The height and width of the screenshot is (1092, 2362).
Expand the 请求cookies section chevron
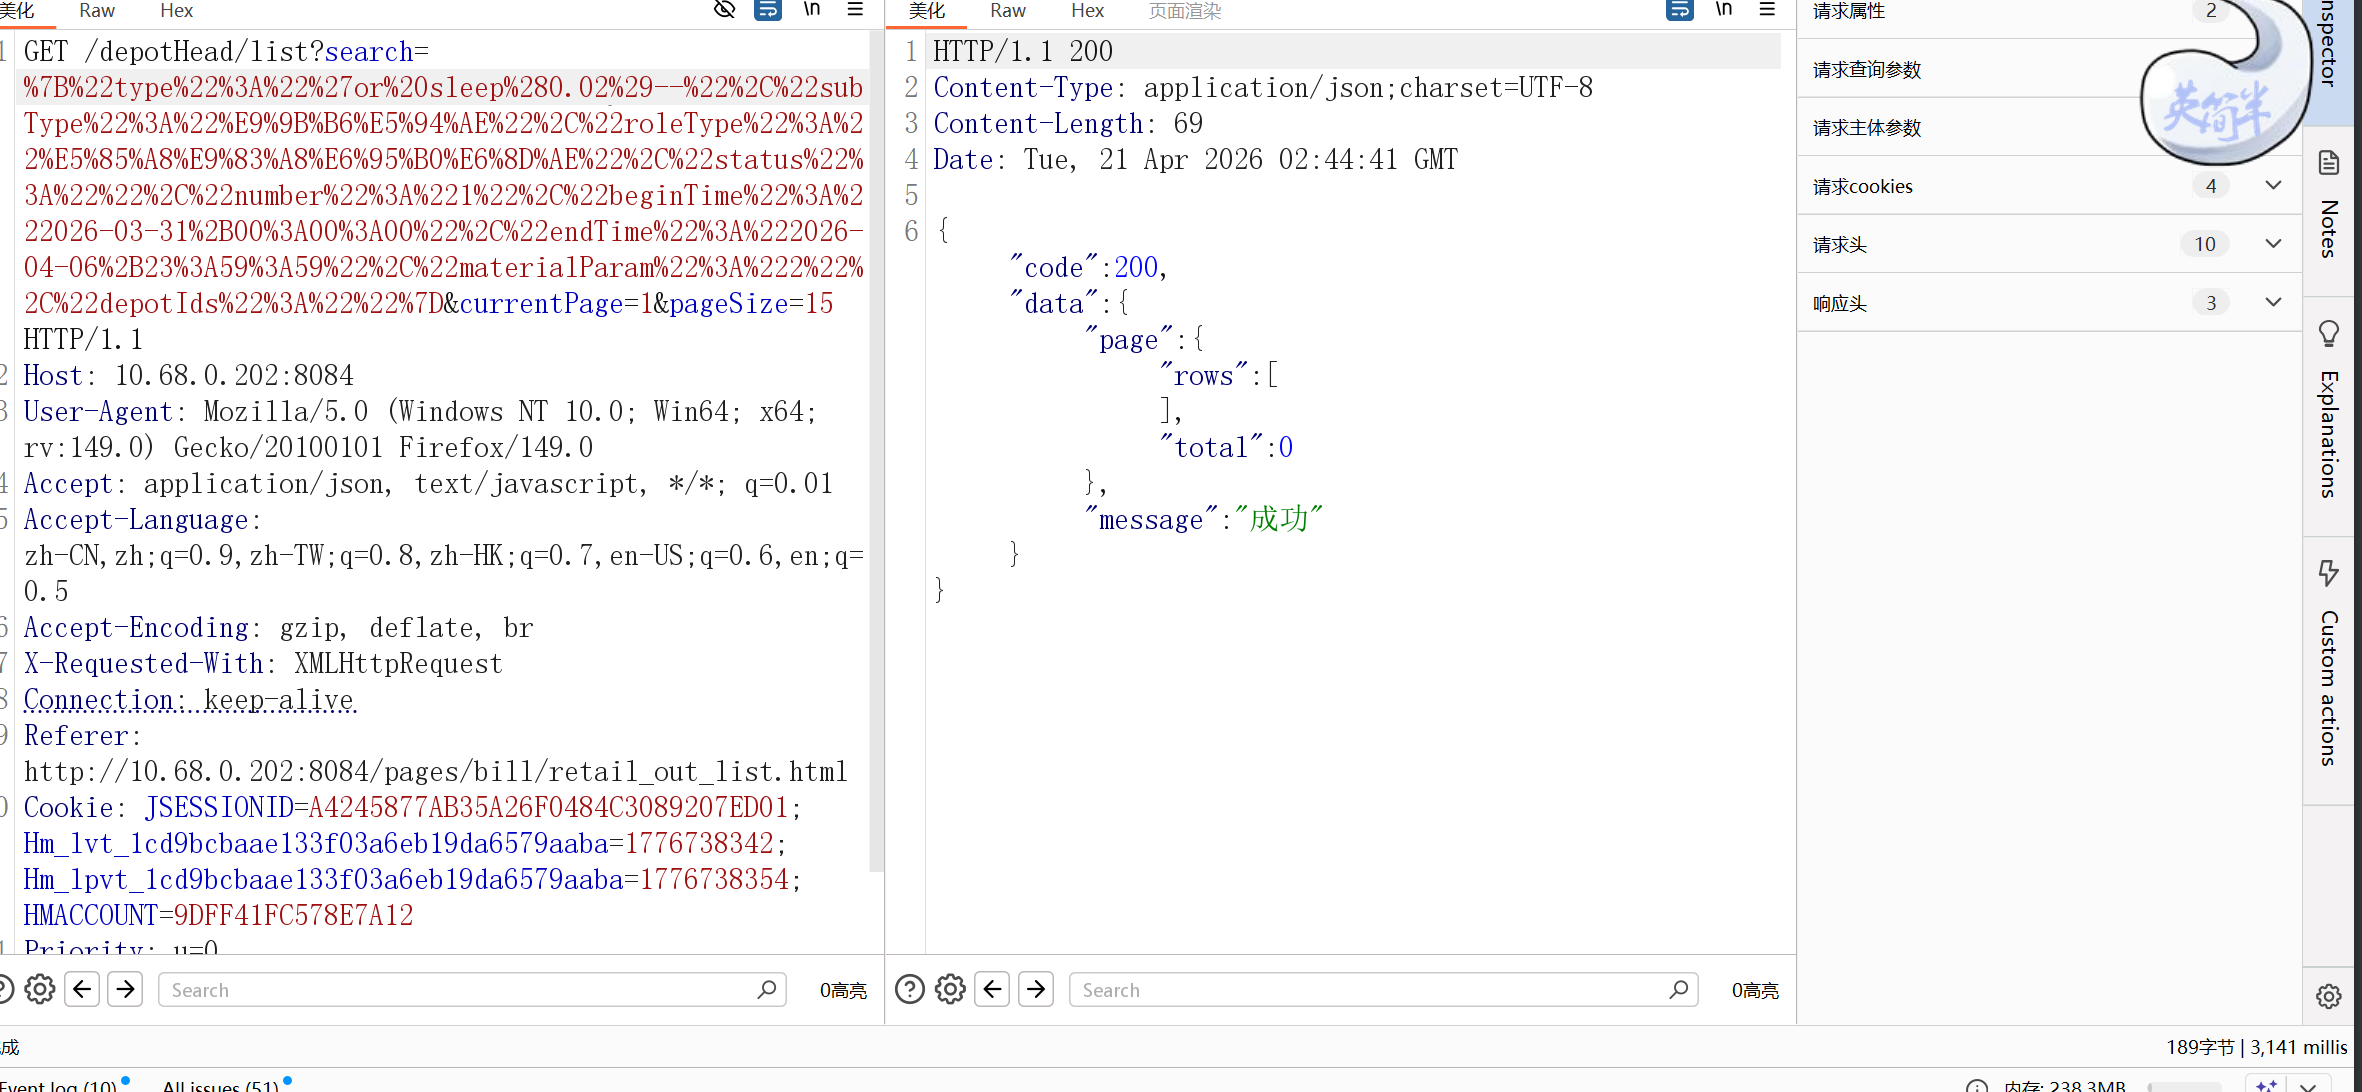[x=2273, y=186]
